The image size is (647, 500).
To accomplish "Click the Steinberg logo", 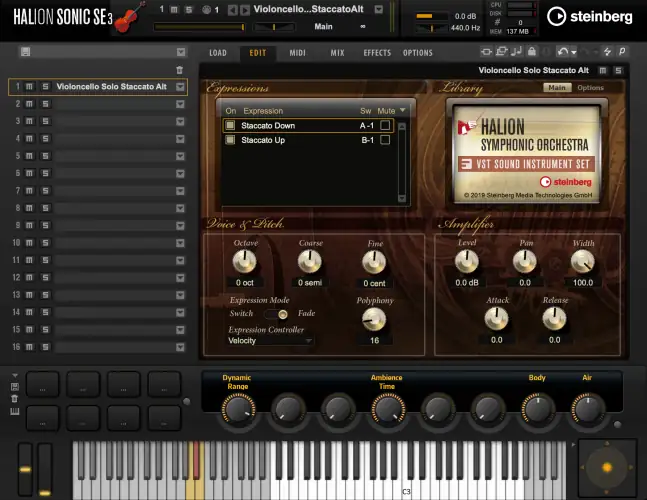I will point(590,16).
